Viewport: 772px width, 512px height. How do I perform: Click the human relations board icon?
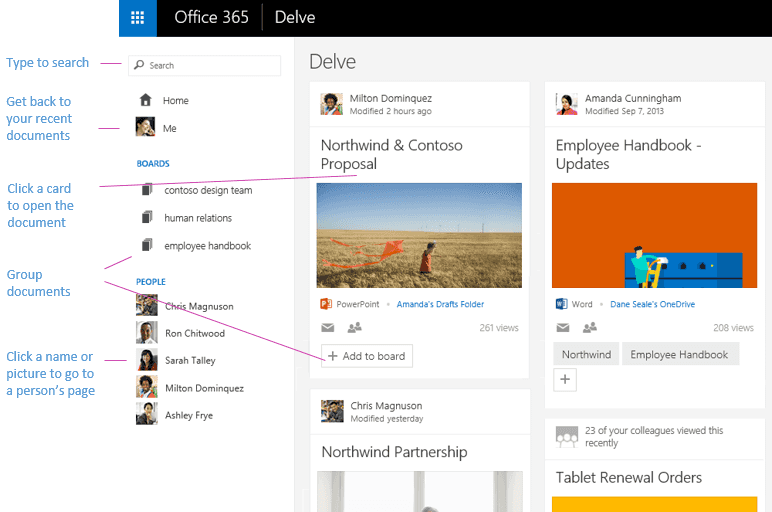pos(147,217)
